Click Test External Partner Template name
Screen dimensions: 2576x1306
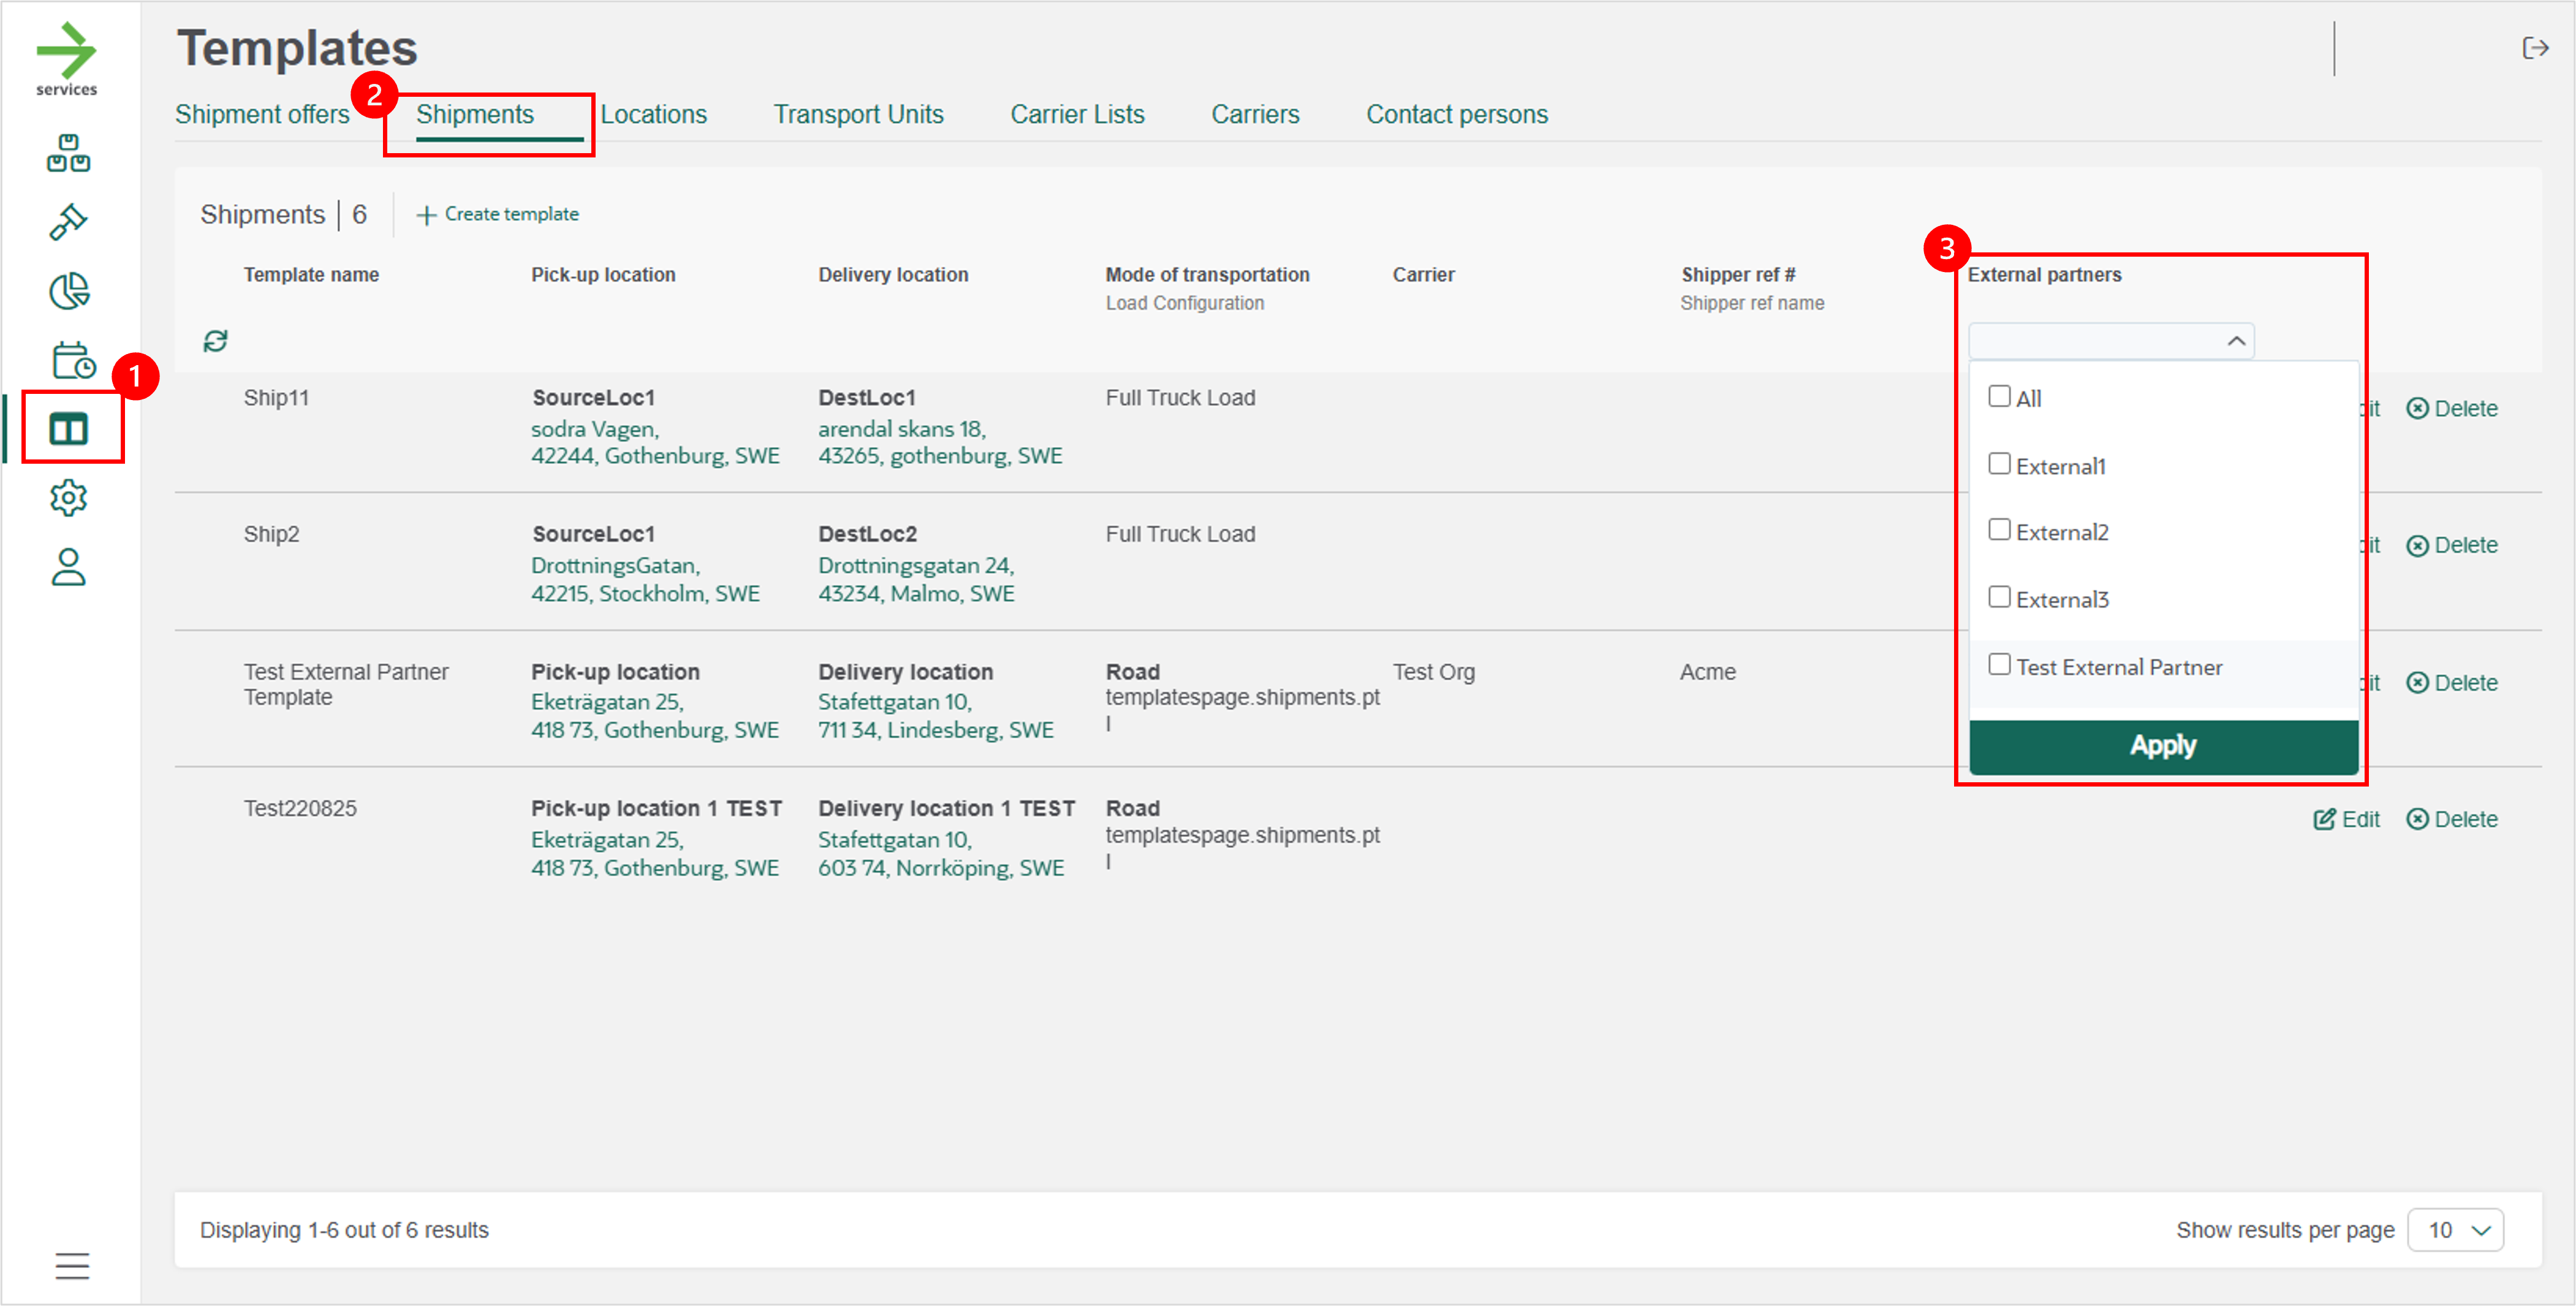coord(345,684)
